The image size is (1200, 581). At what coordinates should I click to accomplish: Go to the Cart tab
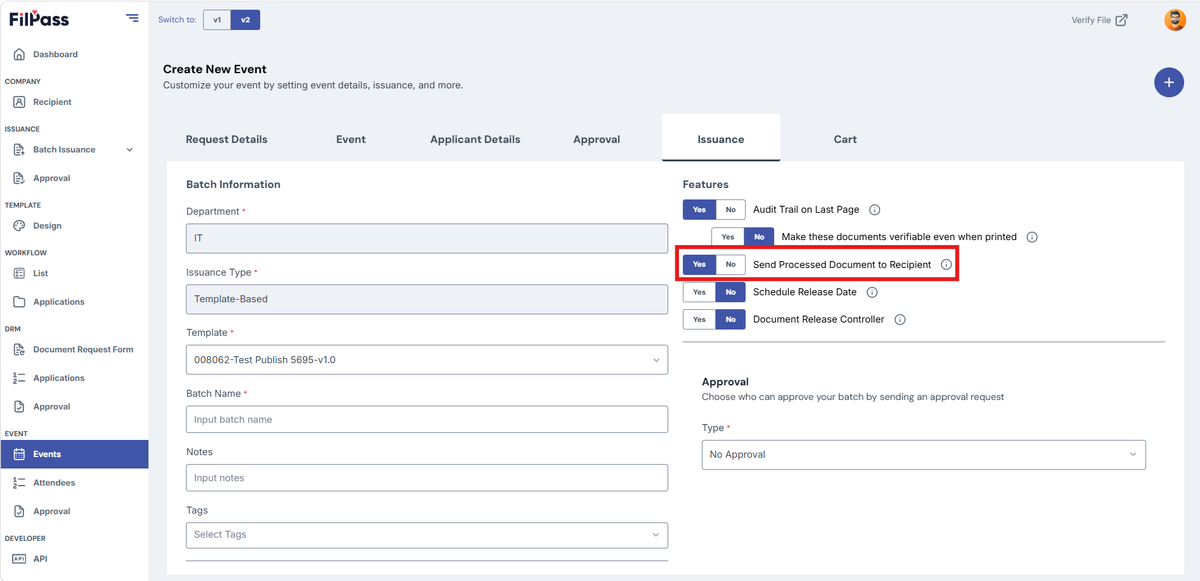[x=845, y=139]
